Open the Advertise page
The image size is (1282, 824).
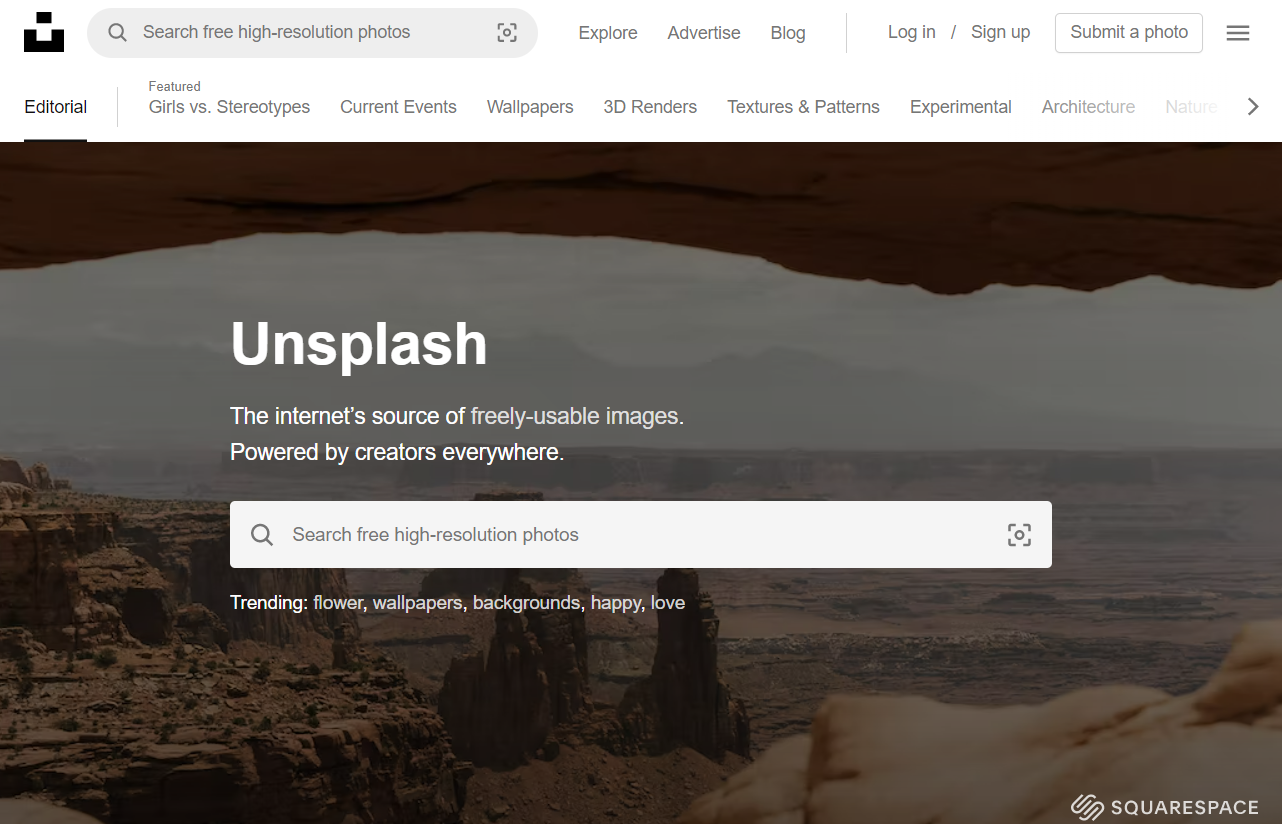pyautogui.click(x=704, y=33)
